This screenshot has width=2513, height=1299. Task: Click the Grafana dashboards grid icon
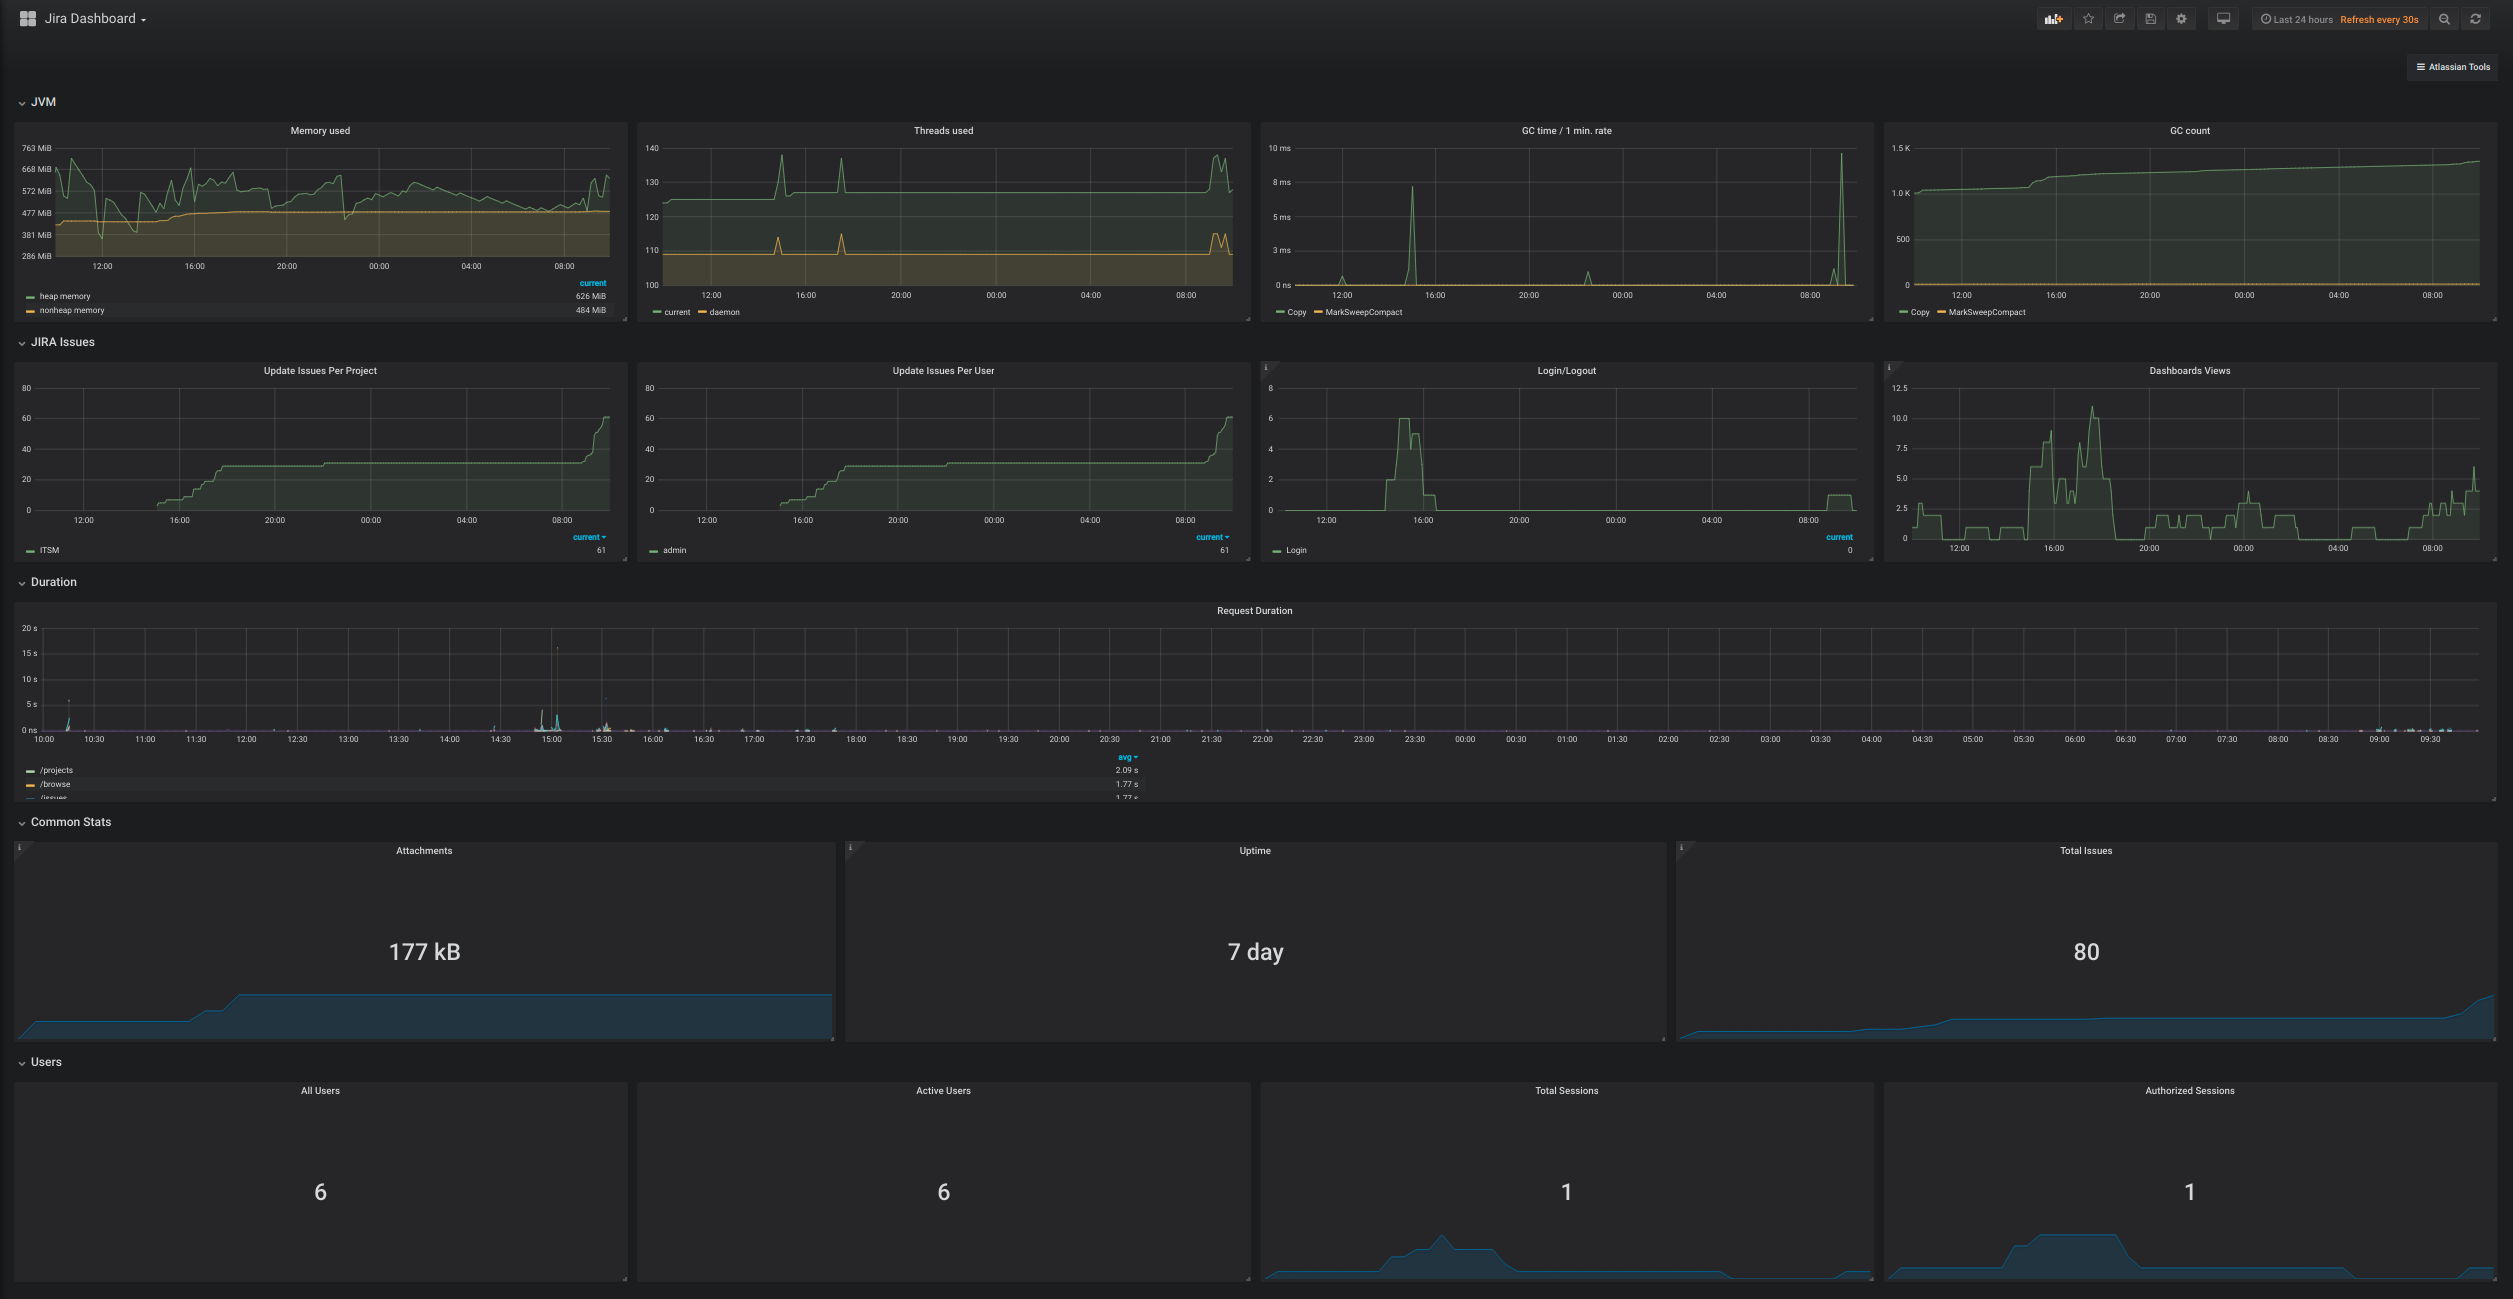click(x=28, y=19)
